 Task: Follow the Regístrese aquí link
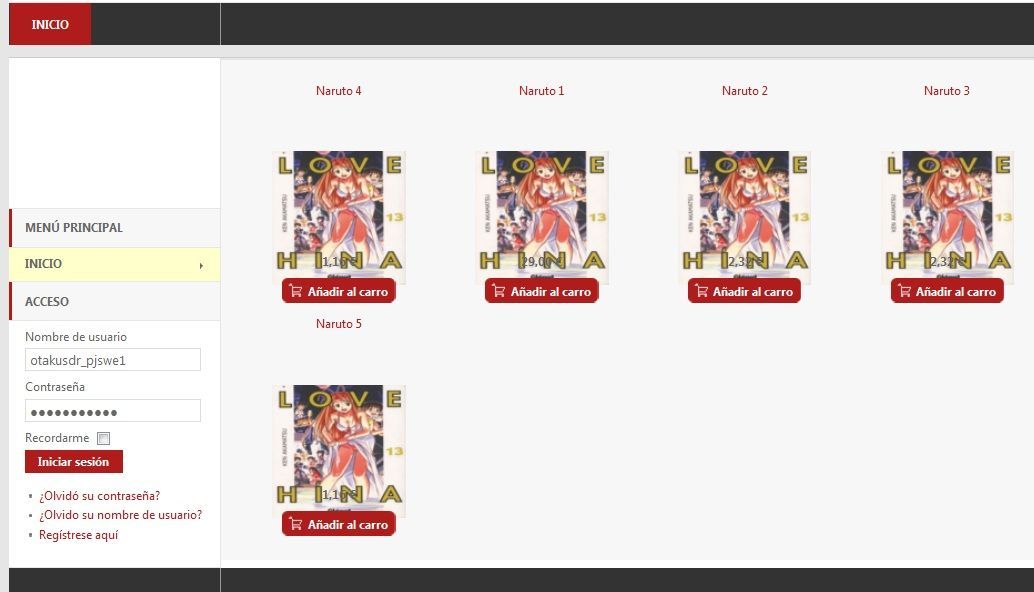(78, 535)
